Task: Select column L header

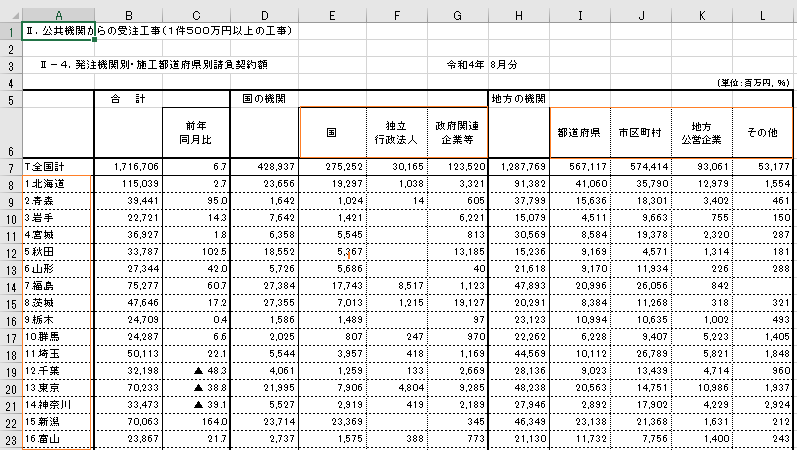Action: click(x=763, y=11)
